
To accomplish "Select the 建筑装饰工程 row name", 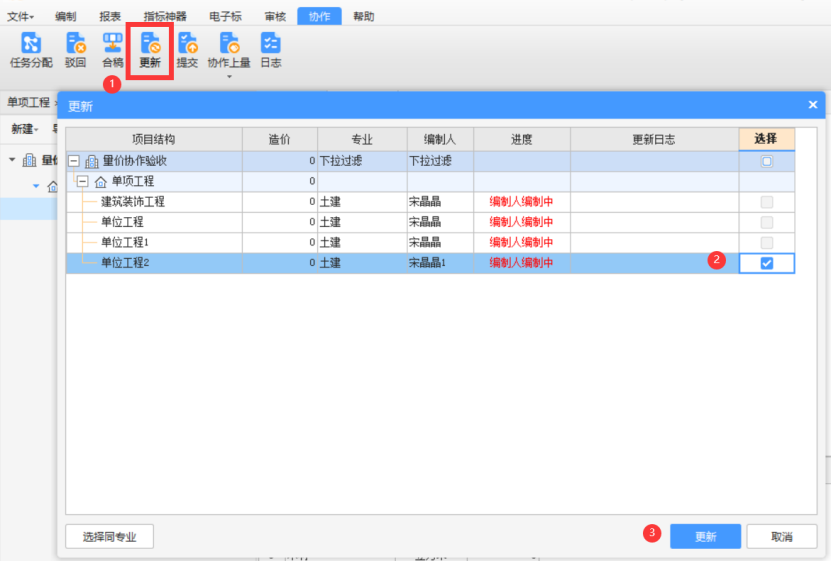I will coord(133,202).
